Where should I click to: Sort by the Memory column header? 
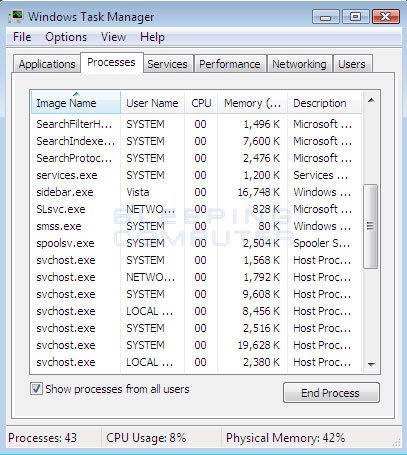[x=252, y=103]
